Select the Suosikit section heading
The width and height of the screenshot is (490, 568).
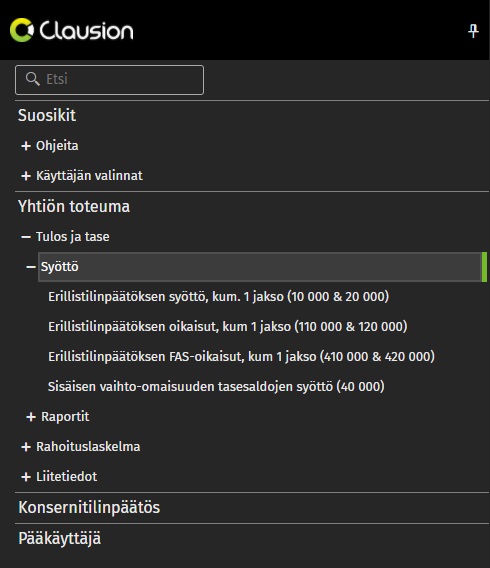(47, 116)
